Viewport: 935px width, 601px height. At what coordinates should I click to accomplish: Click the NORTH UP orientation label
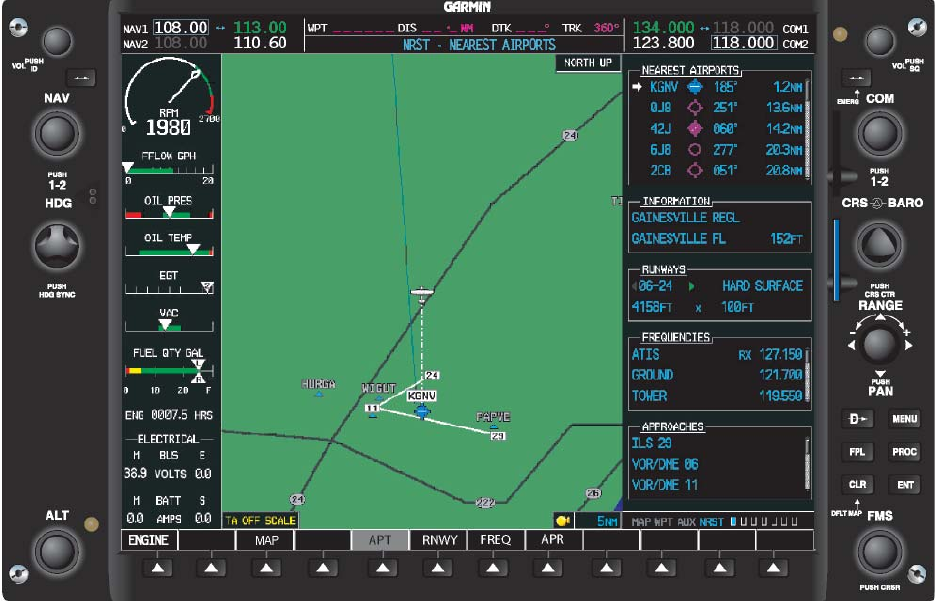coord(588,63)
